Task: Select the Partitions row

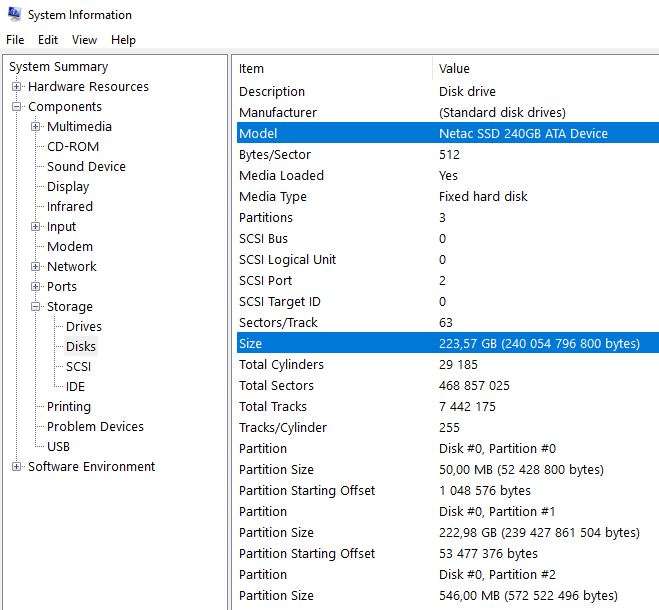Action: (448, 218)
